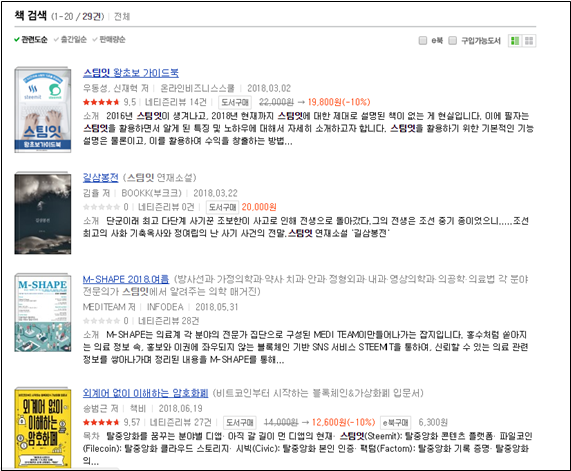This screenshot has width=571, height=471.
Task: Click publication date 2018.05.31
Action: click(217, 307)
